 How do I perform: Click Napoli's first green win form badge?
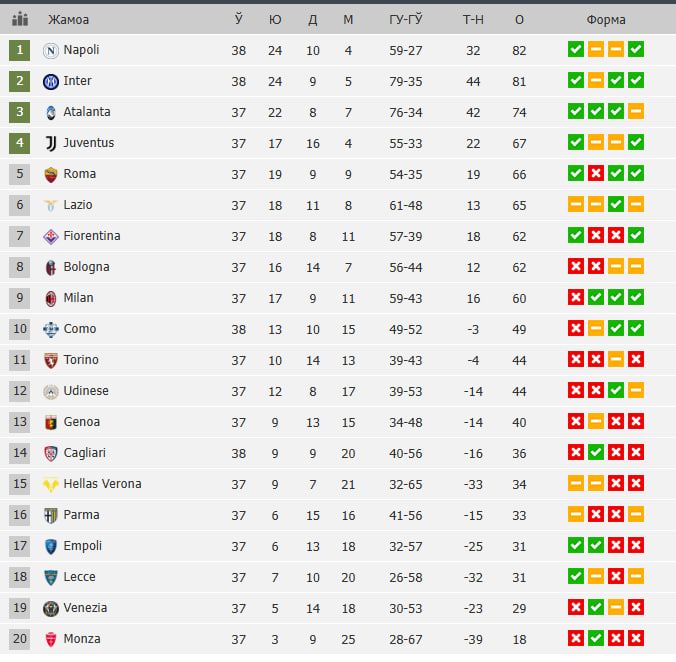576,50
